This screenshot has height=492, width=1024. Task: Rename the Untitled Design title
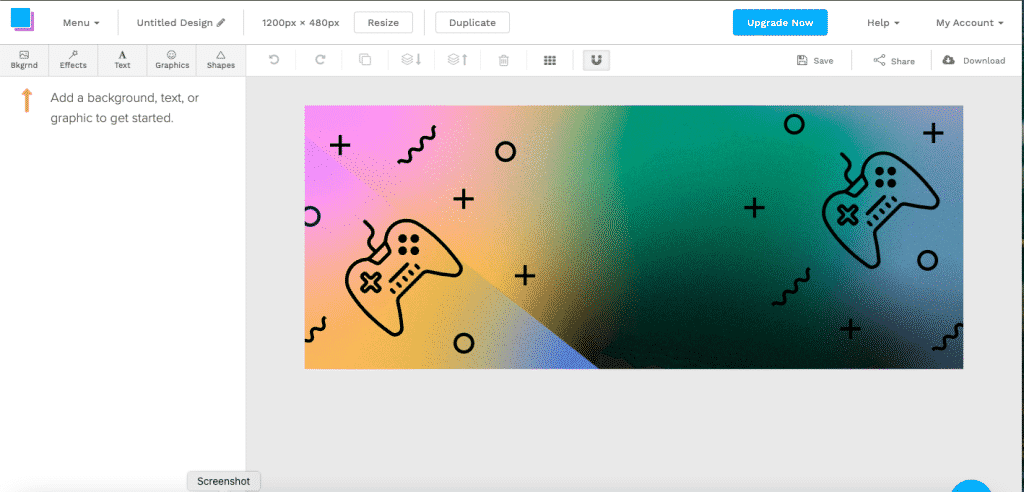(x=174, y=23)
